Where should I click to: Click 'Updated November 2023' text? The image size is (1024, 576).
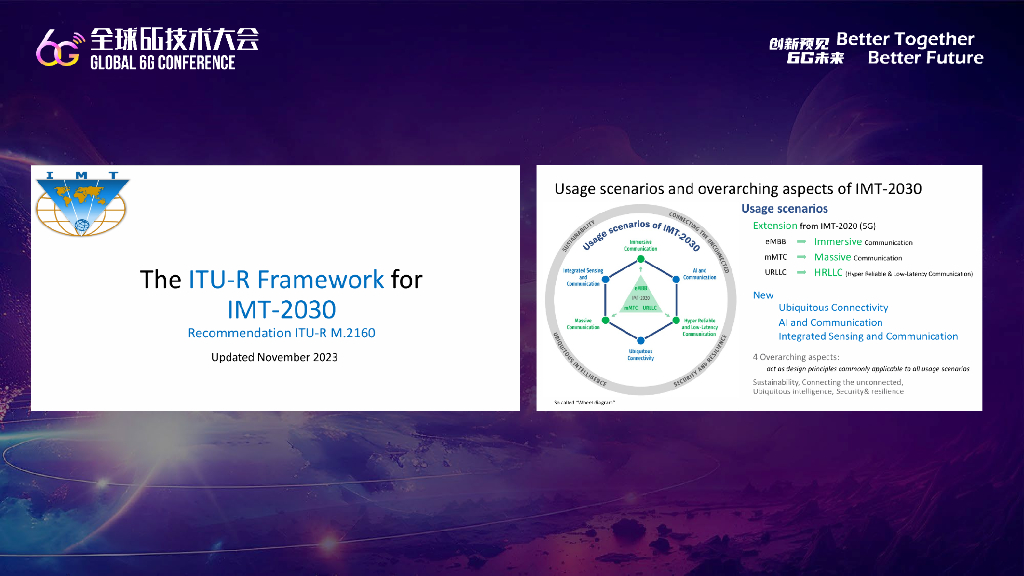(x=274, y=357)
